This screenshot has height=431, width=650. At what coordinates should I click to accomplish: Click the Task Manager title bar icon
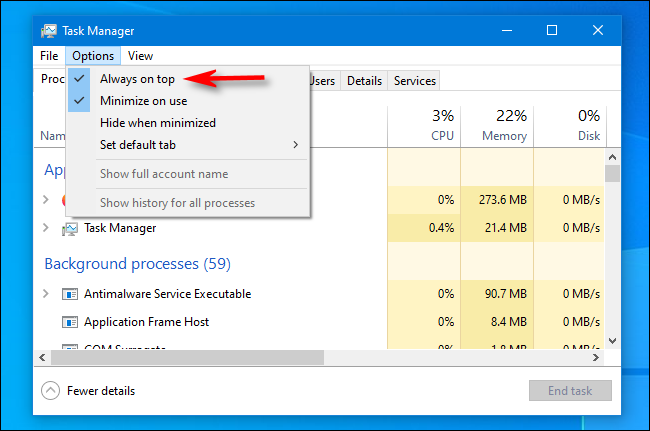click(49, 30)
